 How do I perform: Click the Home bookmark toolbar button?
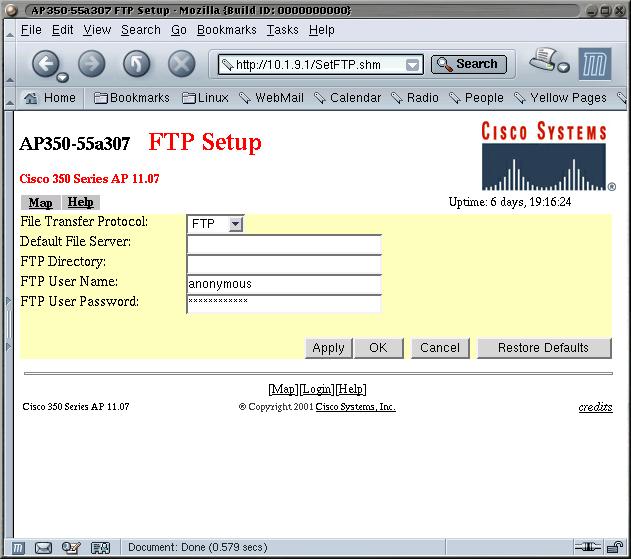click(49, 98)
